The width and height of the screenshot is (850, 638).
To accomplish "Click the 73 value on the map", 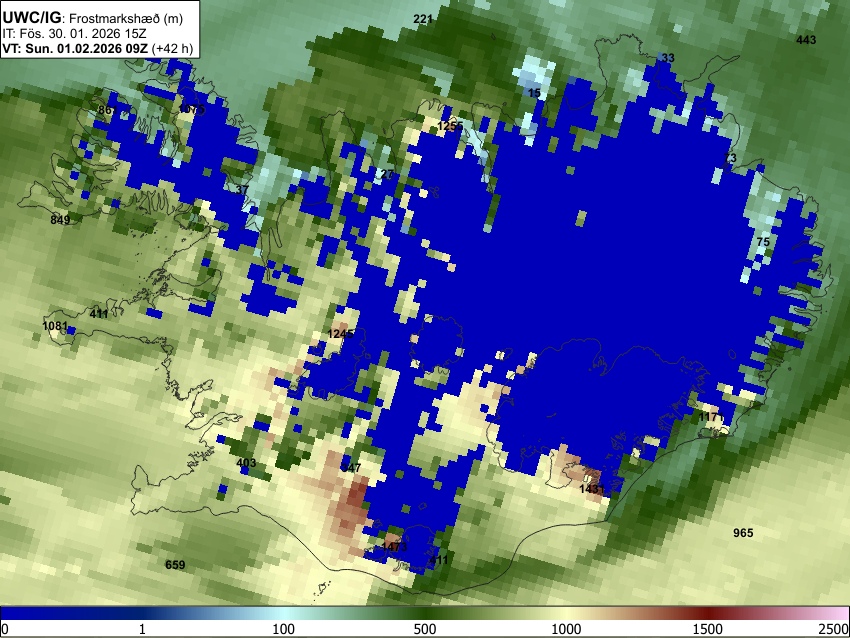I will coord(731,158).
